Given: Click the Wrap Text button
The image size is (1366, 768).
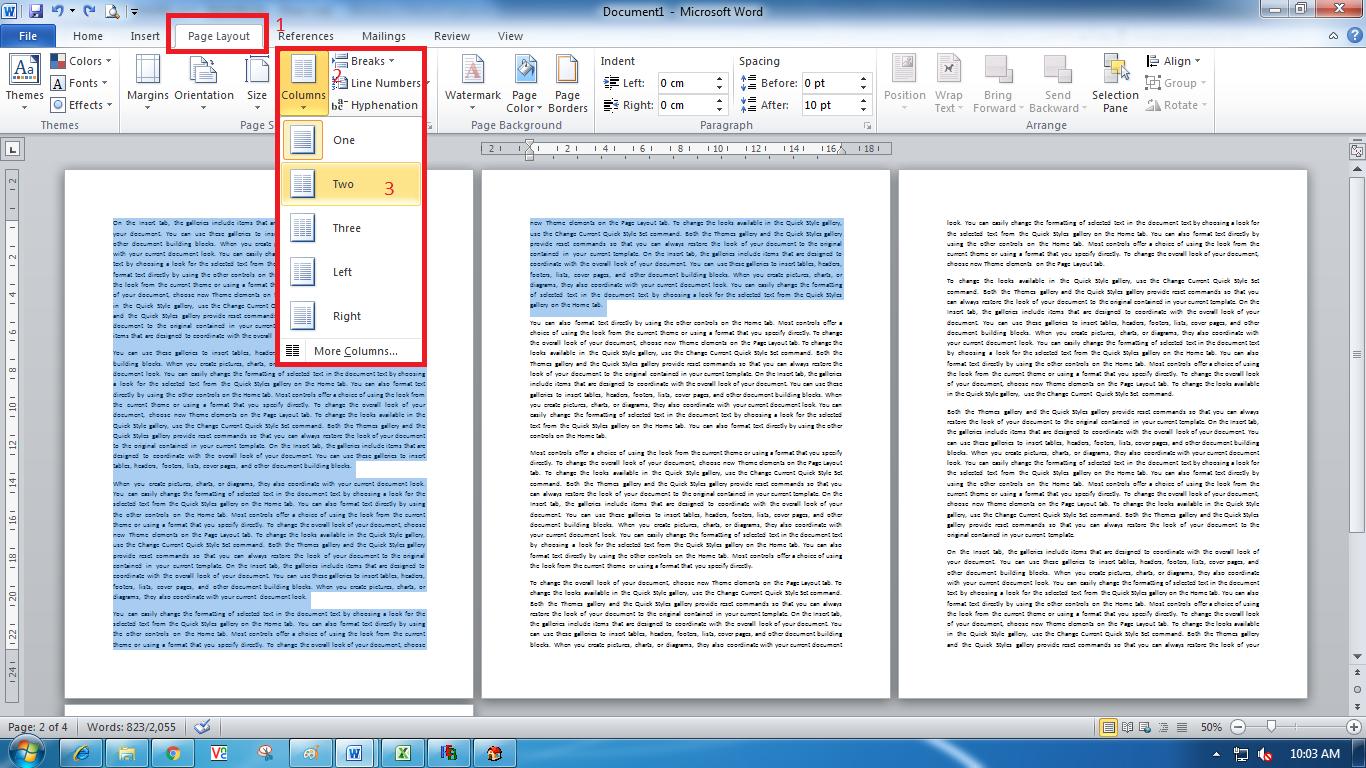Looking at the screenshot, I should coord(948,82).
